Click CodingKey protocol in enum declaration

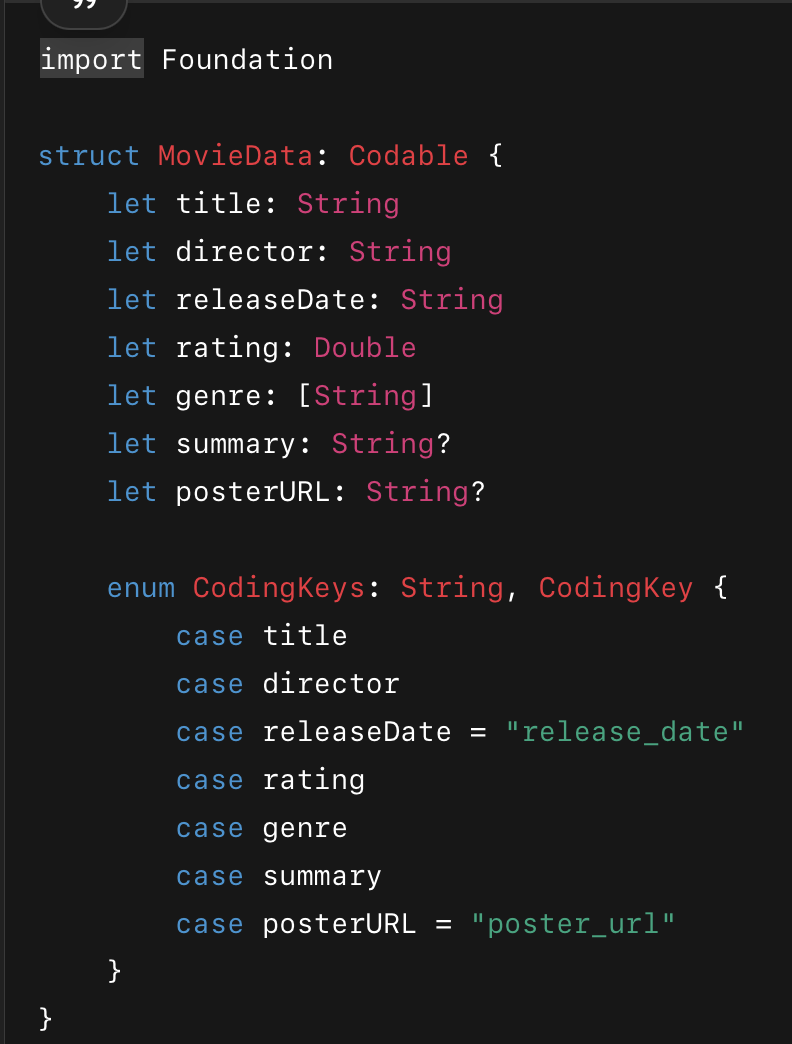pyautogui.click(x=615, y=588)
